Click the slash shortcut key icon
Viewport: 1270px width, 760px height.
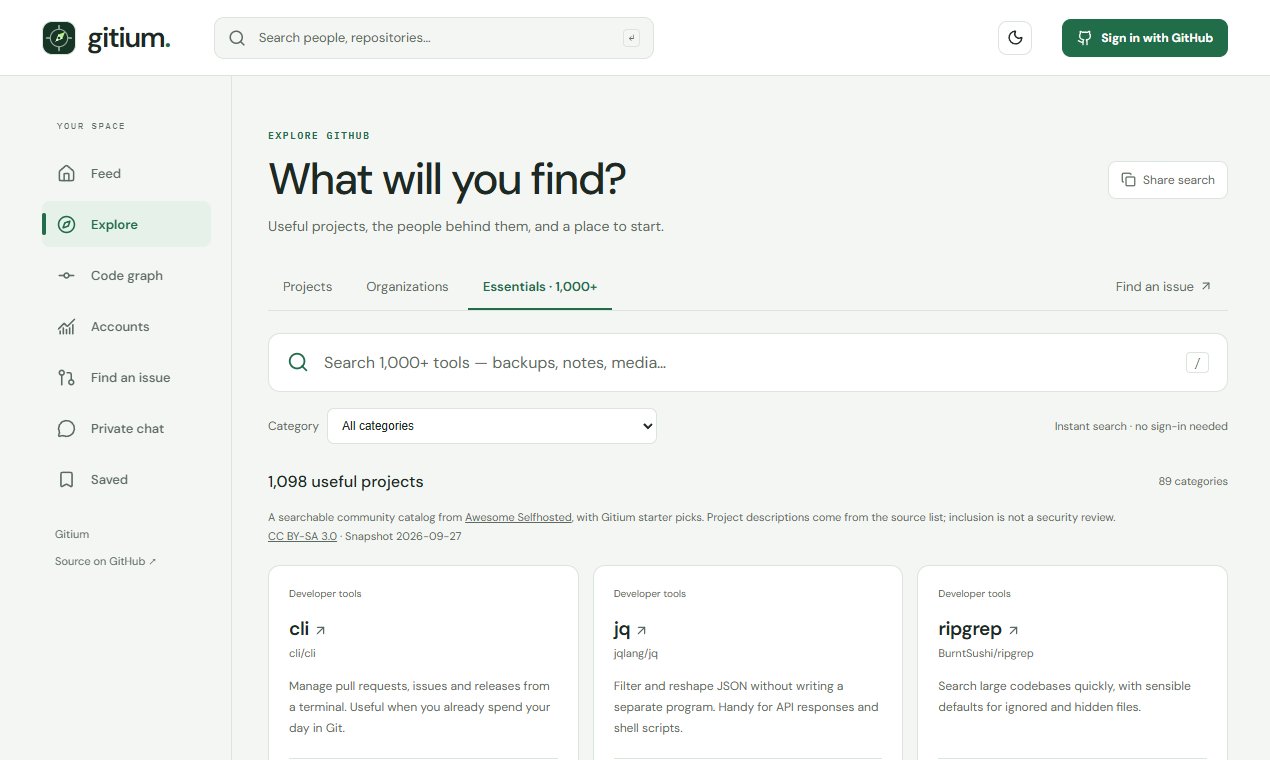(1197, 362)
